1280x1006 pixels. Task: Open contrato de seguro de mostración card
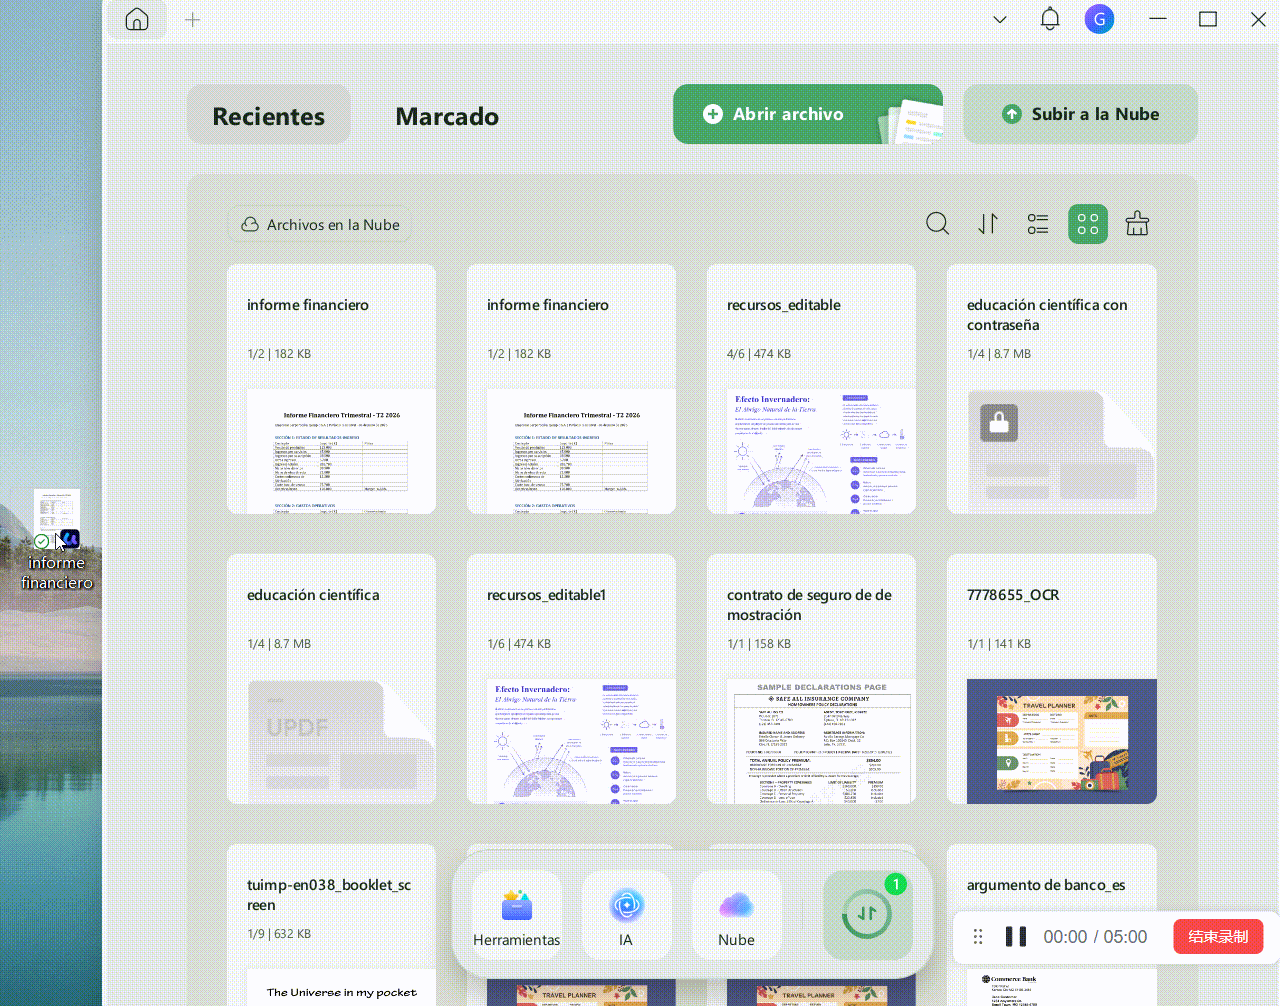click(811, 679)
